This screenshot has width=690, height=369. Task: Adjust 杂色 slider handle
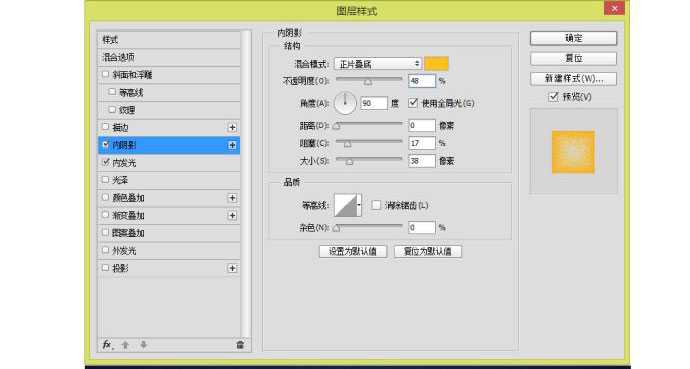(x=337, y=228)
